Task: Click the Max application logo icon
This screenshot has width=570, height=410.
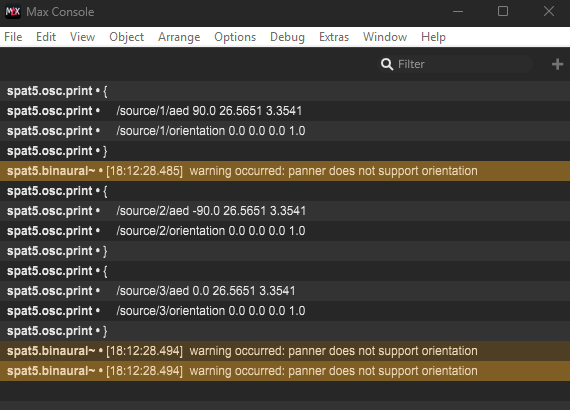Action: (x=13, y=12)
